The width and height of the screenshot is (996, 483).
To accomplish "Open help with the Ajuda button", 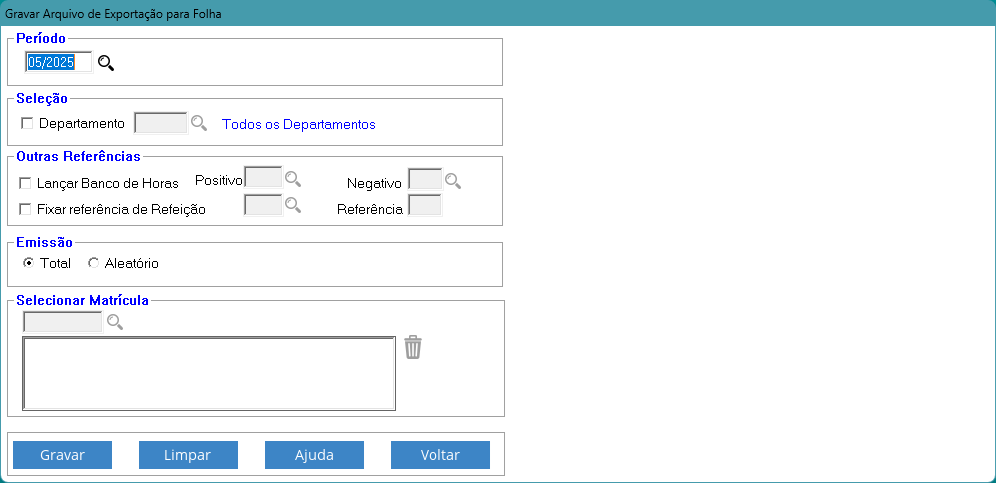I will coord(314,455).
